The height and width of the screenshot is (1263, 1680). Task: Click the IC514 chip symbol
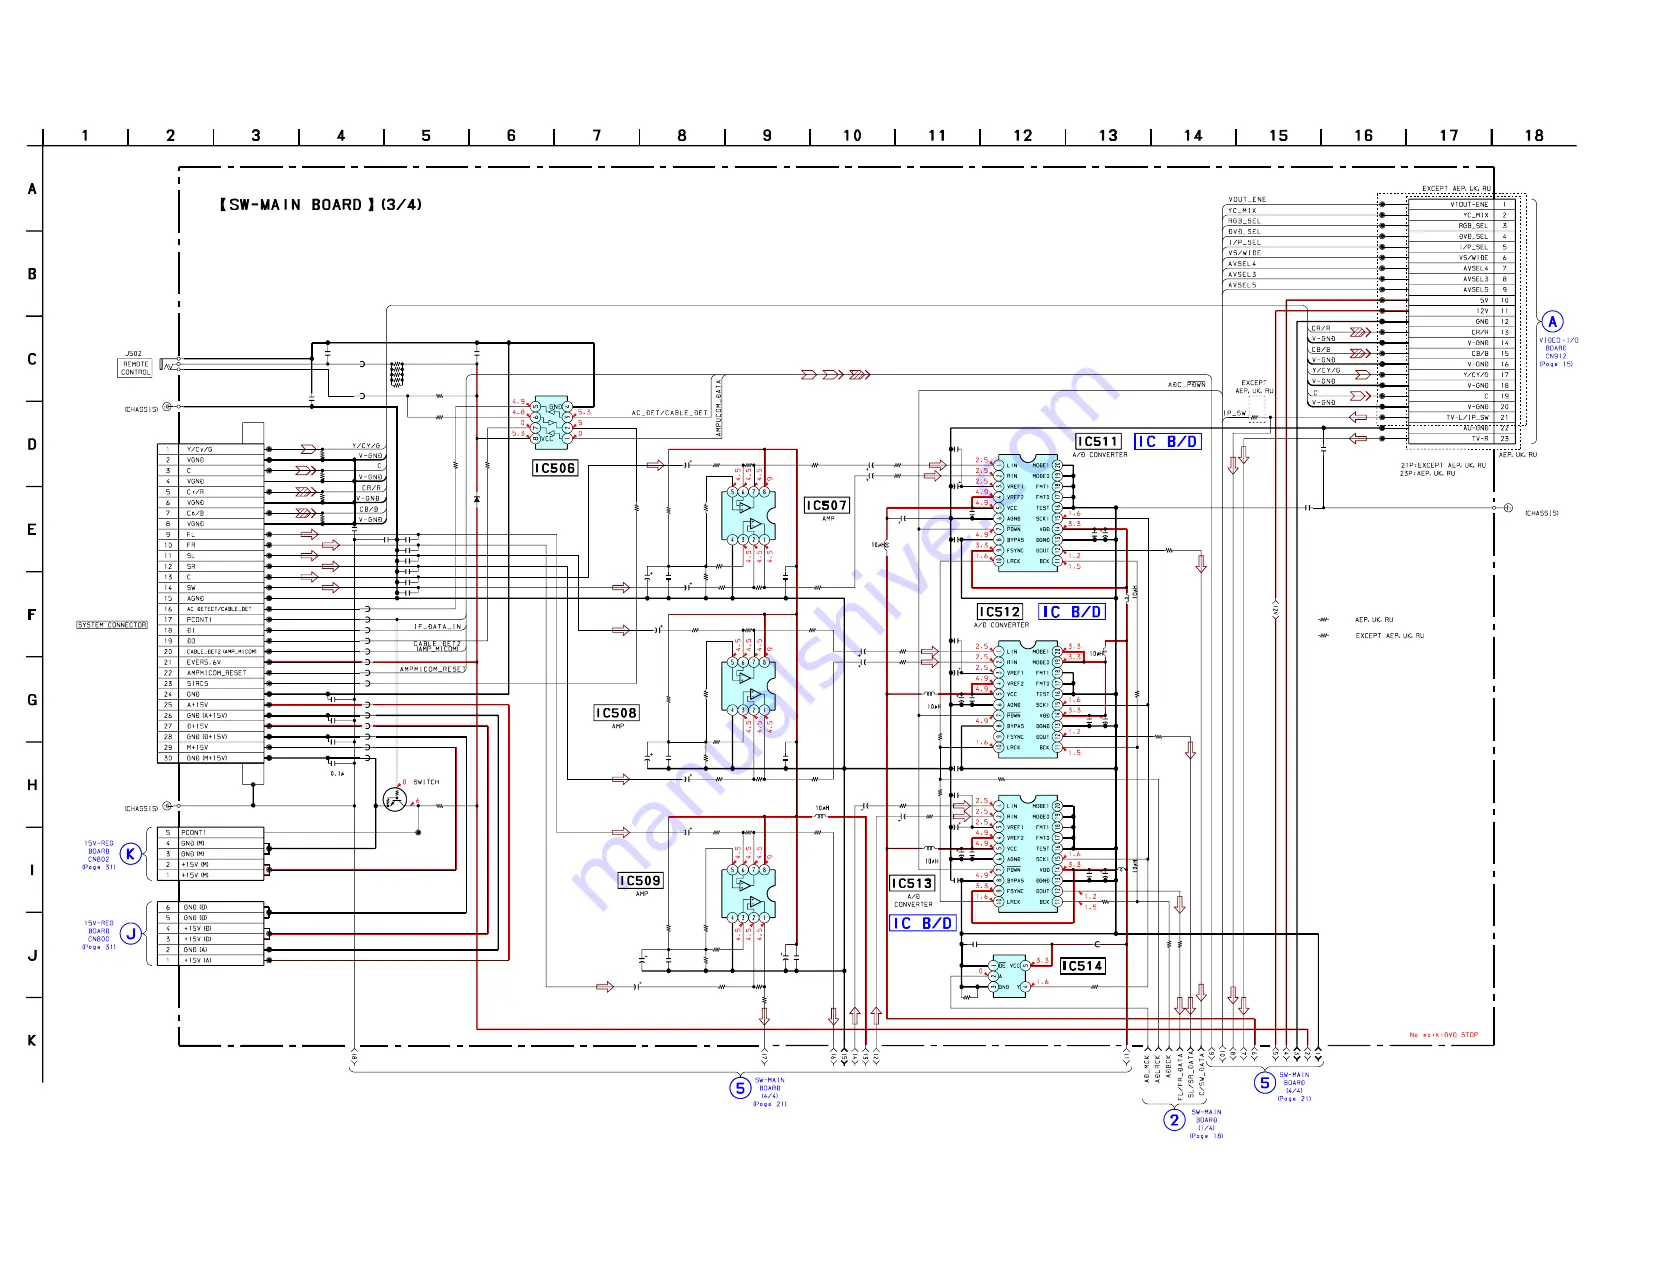tap(1010, 976)
